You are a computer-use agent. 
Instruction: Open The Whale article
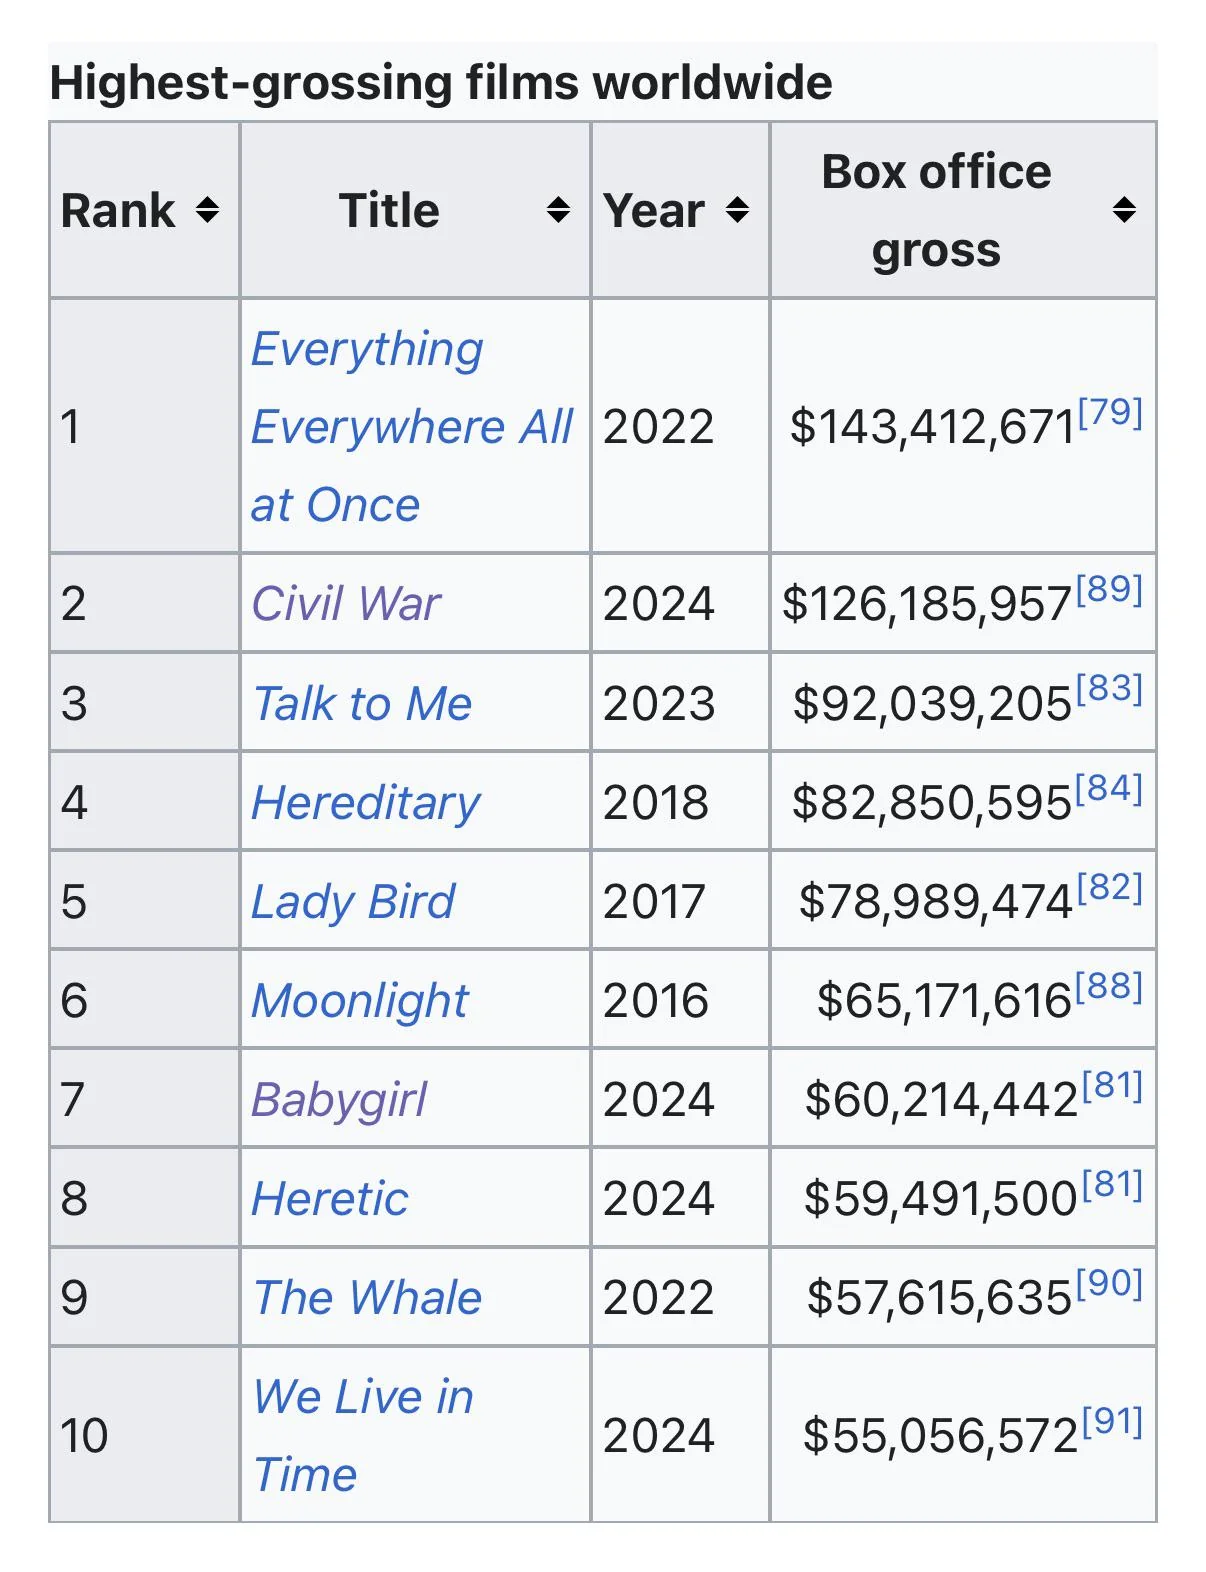point(367,1297)
